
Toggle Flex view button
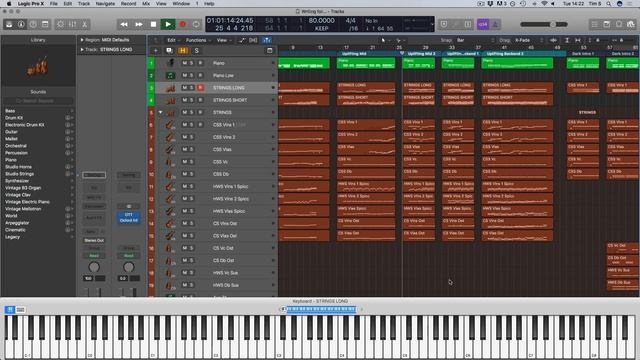(253, 40)
